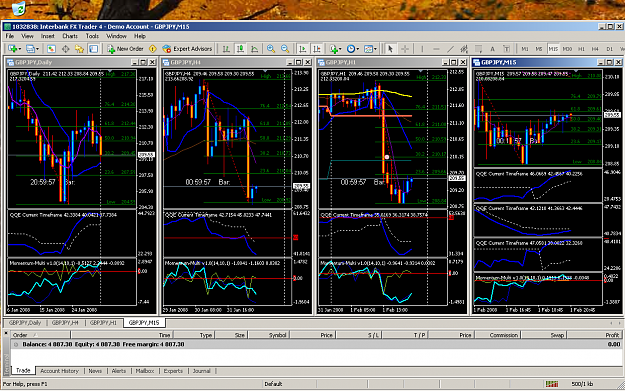Open the Navigator star-folder icon
Viewport: 625px width, 391px height.
[x=79, y=49]
